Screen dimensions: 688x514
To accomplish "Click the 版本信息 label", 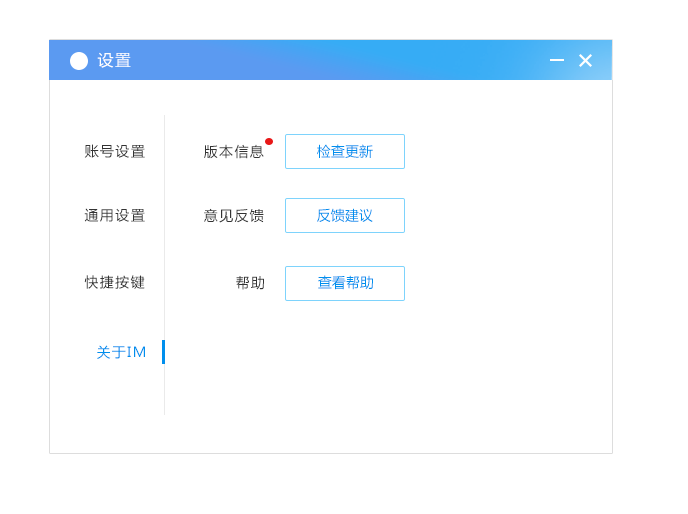I will tap(233, 152).
